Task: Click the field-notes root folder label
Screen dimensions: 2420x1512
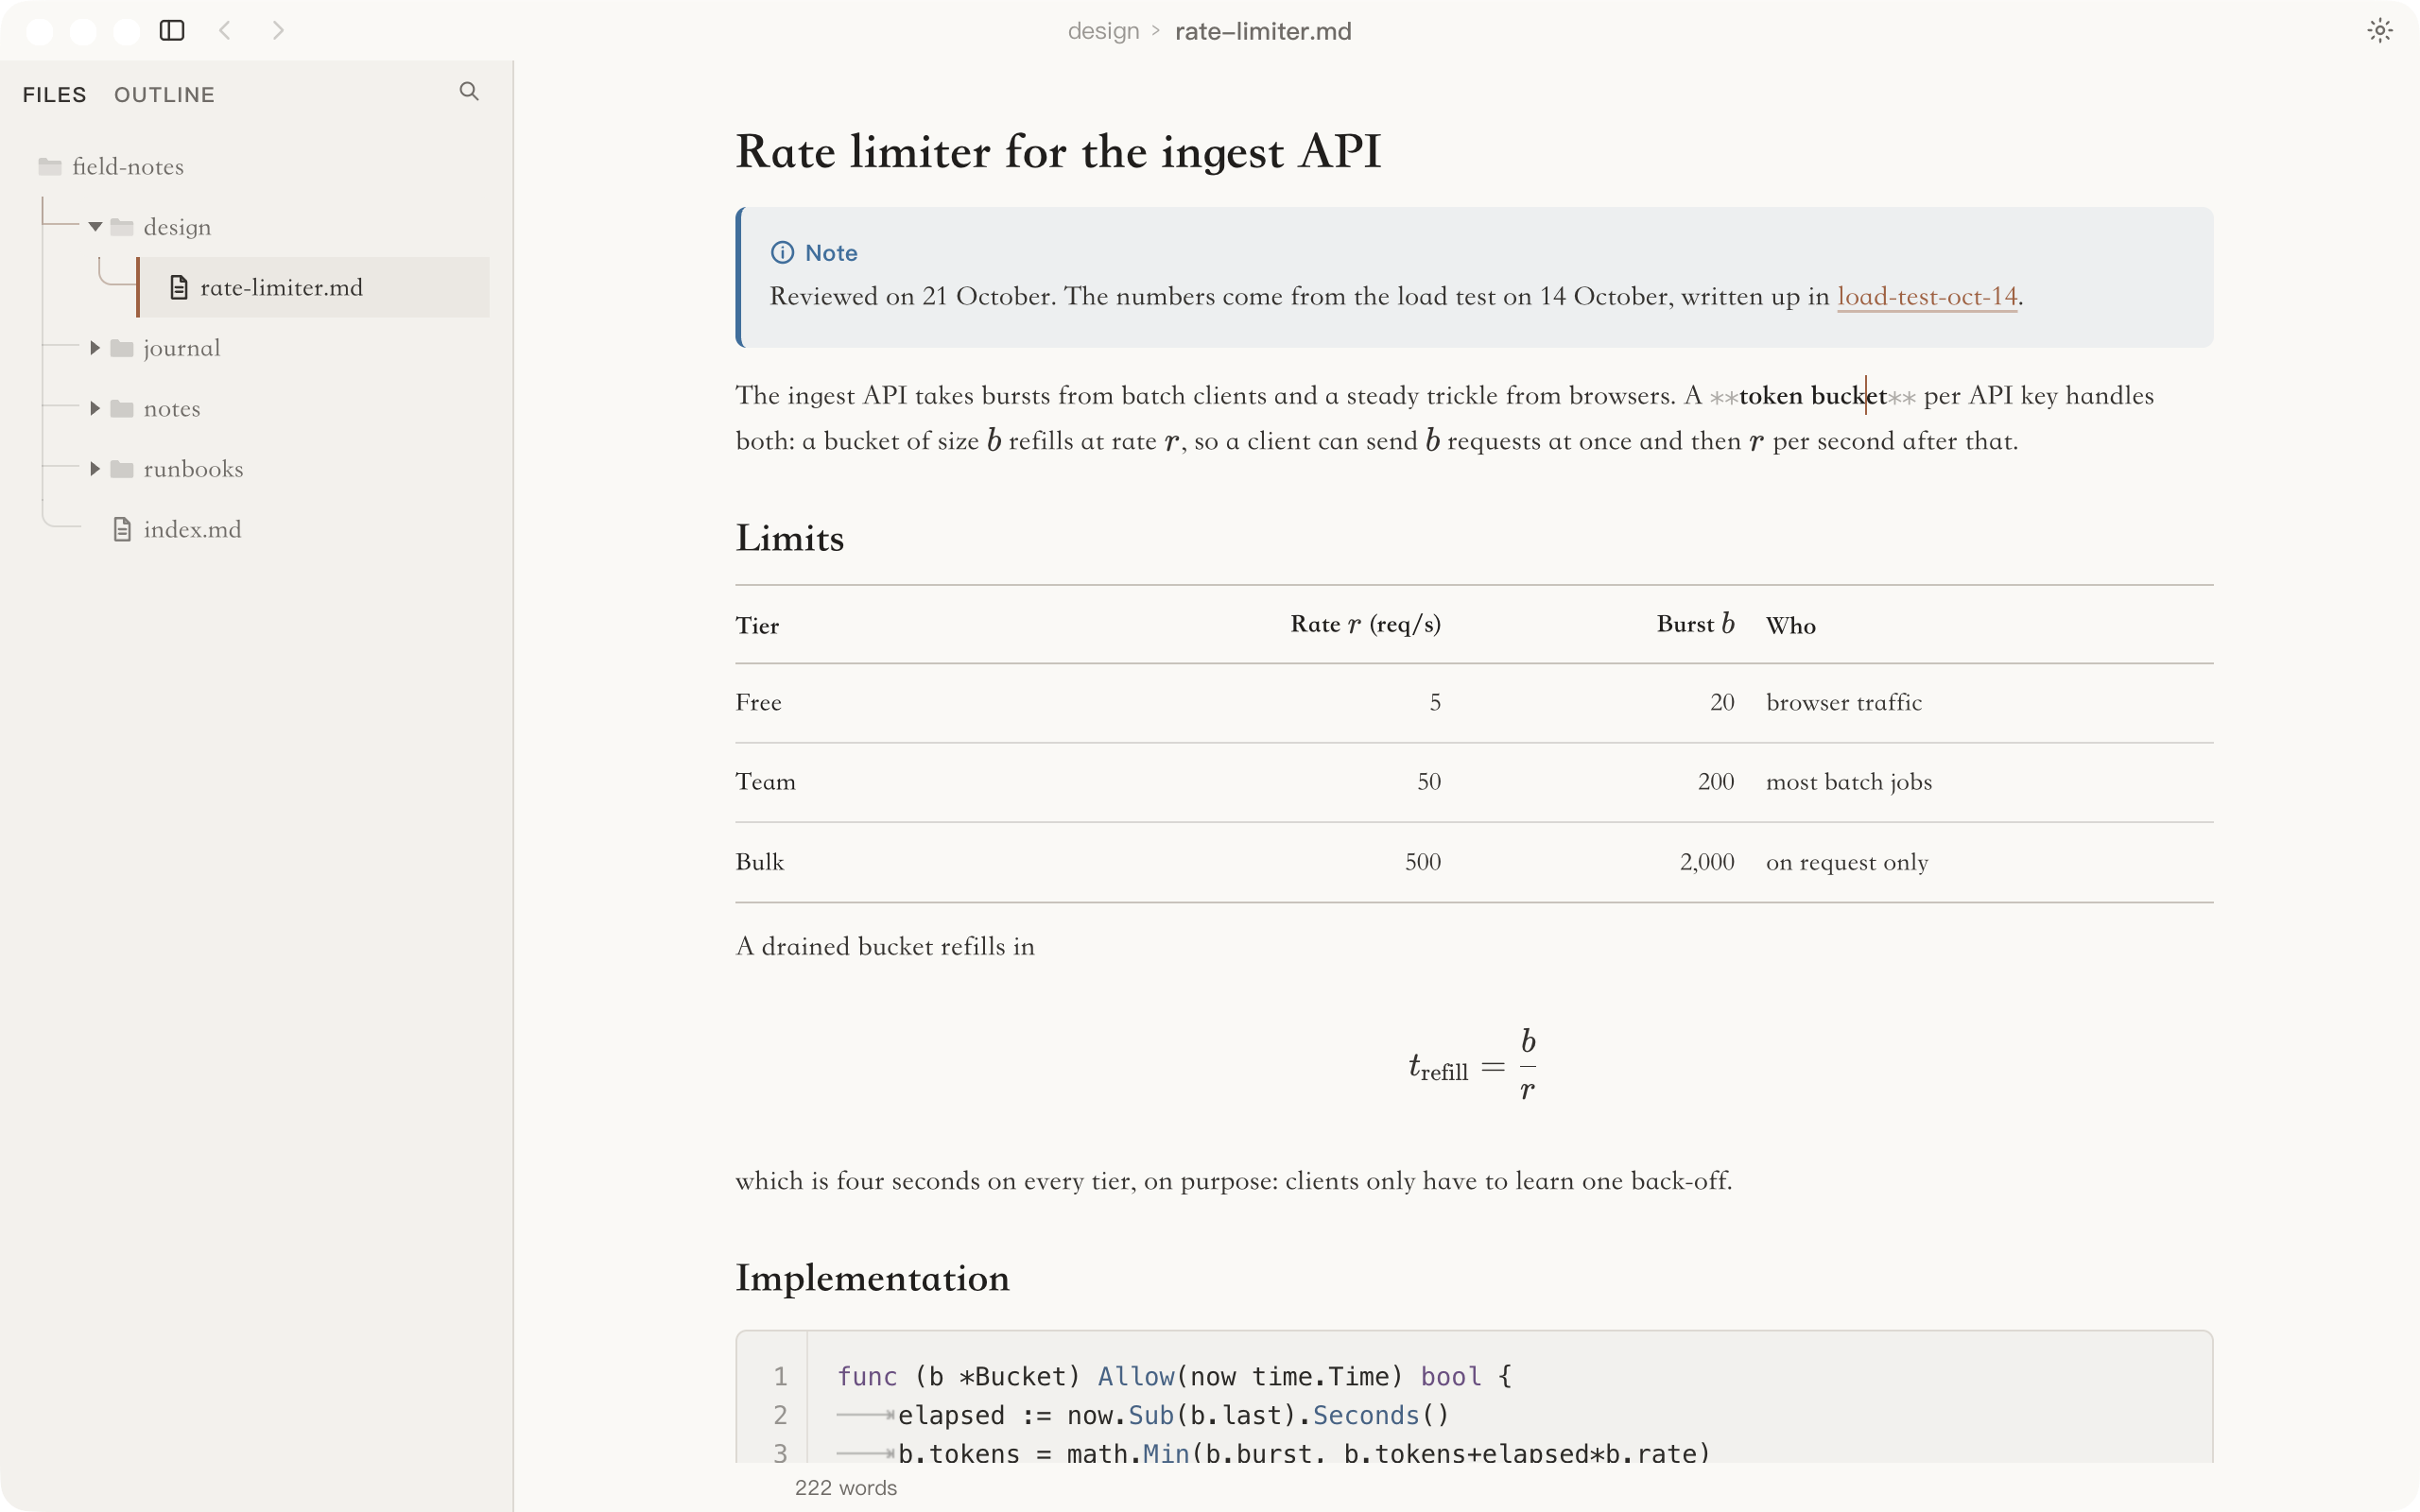Action: [x=128, y=166]
